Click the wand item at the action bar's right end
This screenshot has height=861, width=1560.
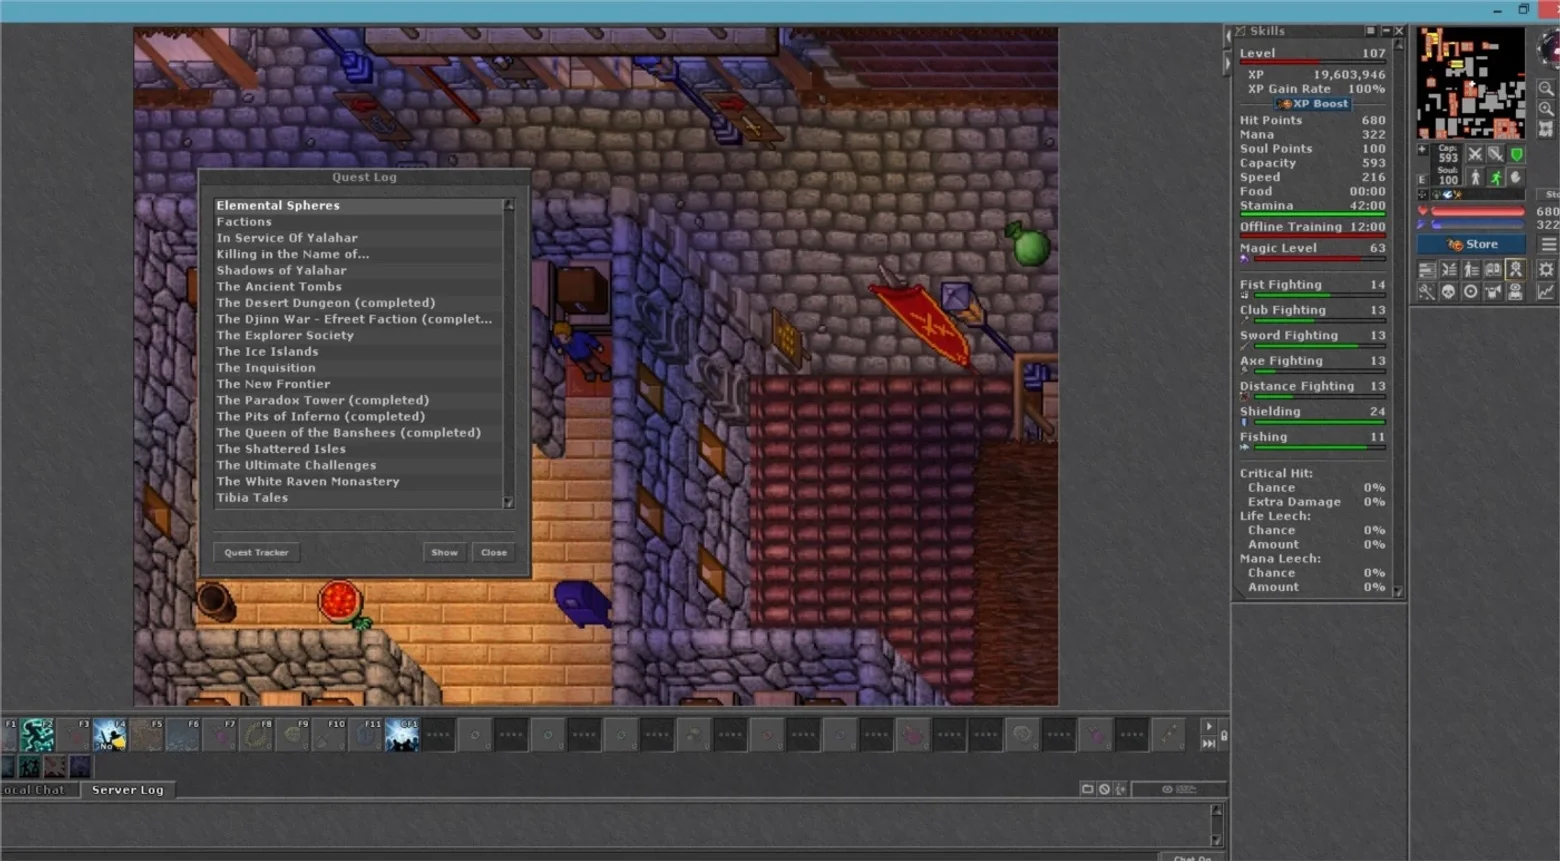click(x=1169, y=735)
